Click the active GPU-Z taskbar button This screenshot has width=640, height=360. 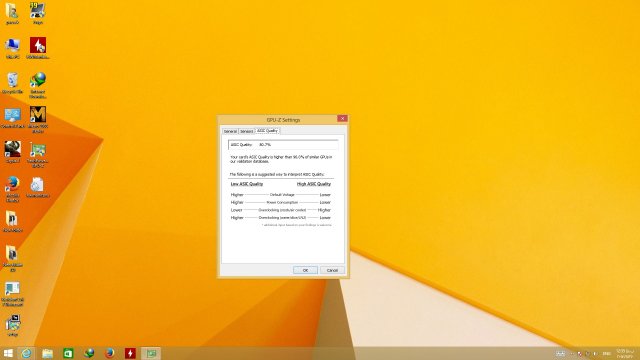[x=151, y=353]
